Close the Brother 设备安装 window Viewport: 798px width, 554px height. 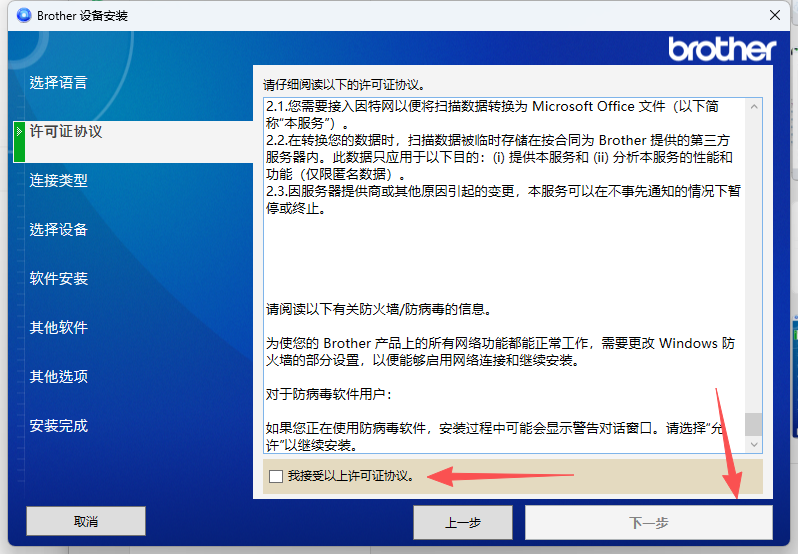pyautogui.click(x=774, y=15)
